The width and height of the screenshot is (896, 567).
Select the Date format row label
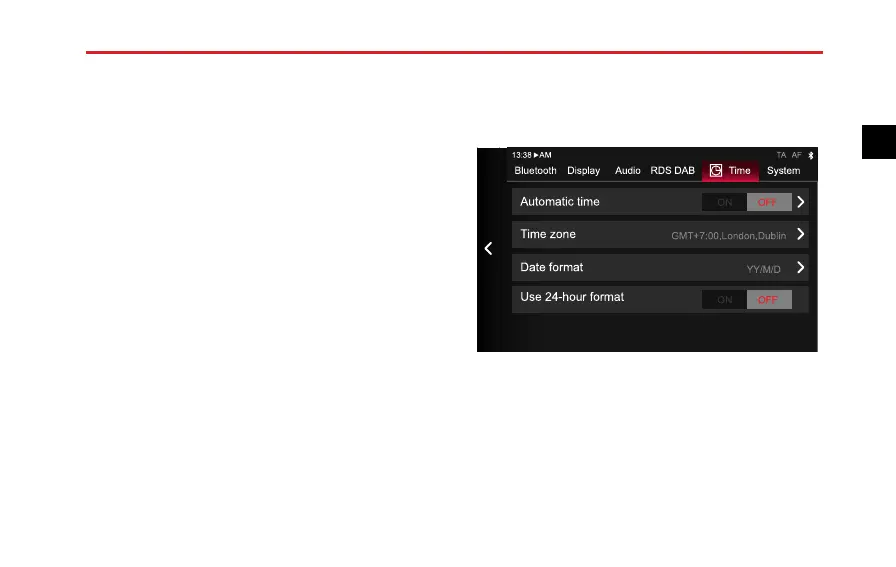[x=551, y=267]
